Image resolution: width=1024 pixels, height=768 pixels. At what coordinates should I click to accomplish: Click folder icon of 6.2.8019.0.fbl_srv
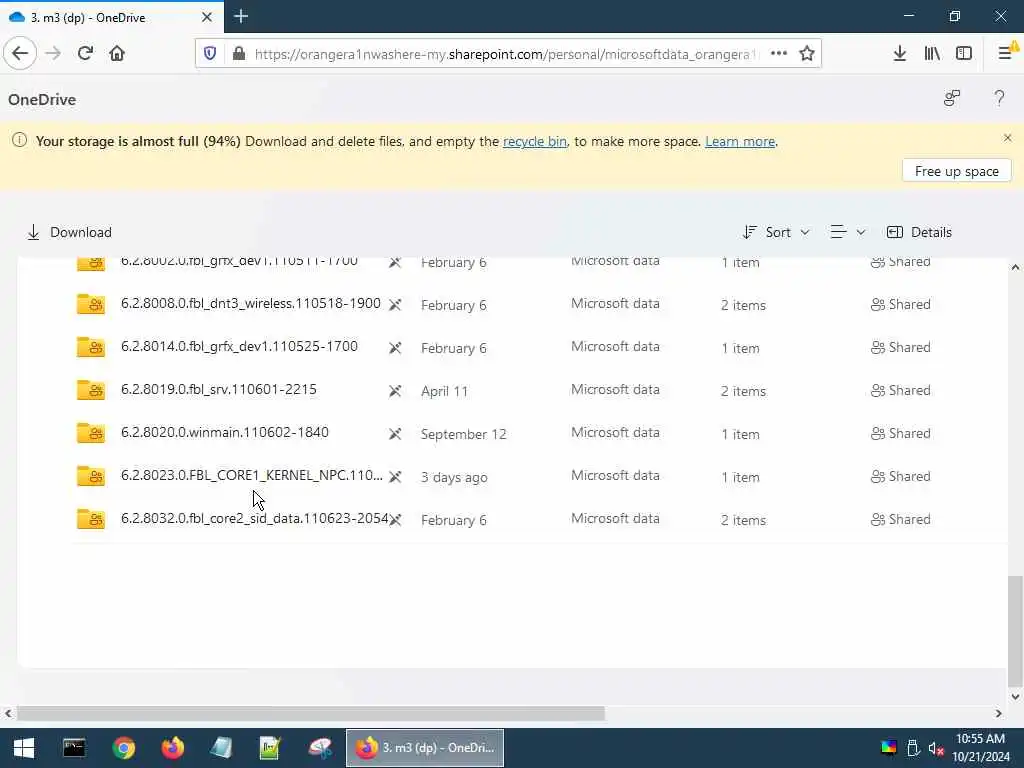[91, 390]
